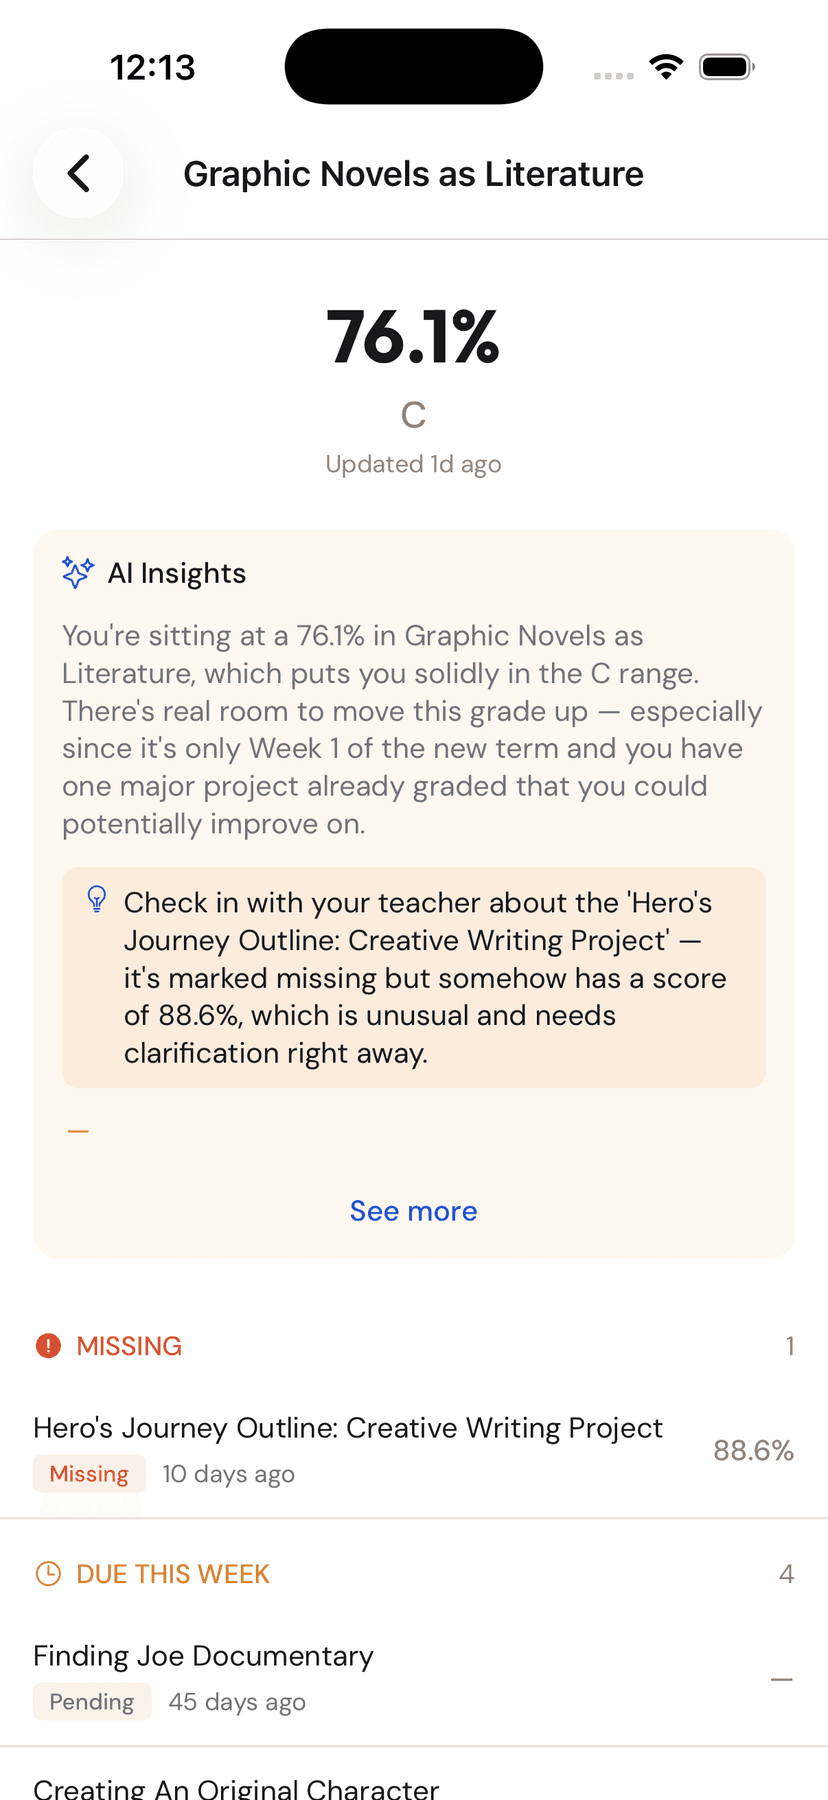Screen dimensions: 828x1800
Task: Tap the AI Insights sparkle icon
Action: 77,573
